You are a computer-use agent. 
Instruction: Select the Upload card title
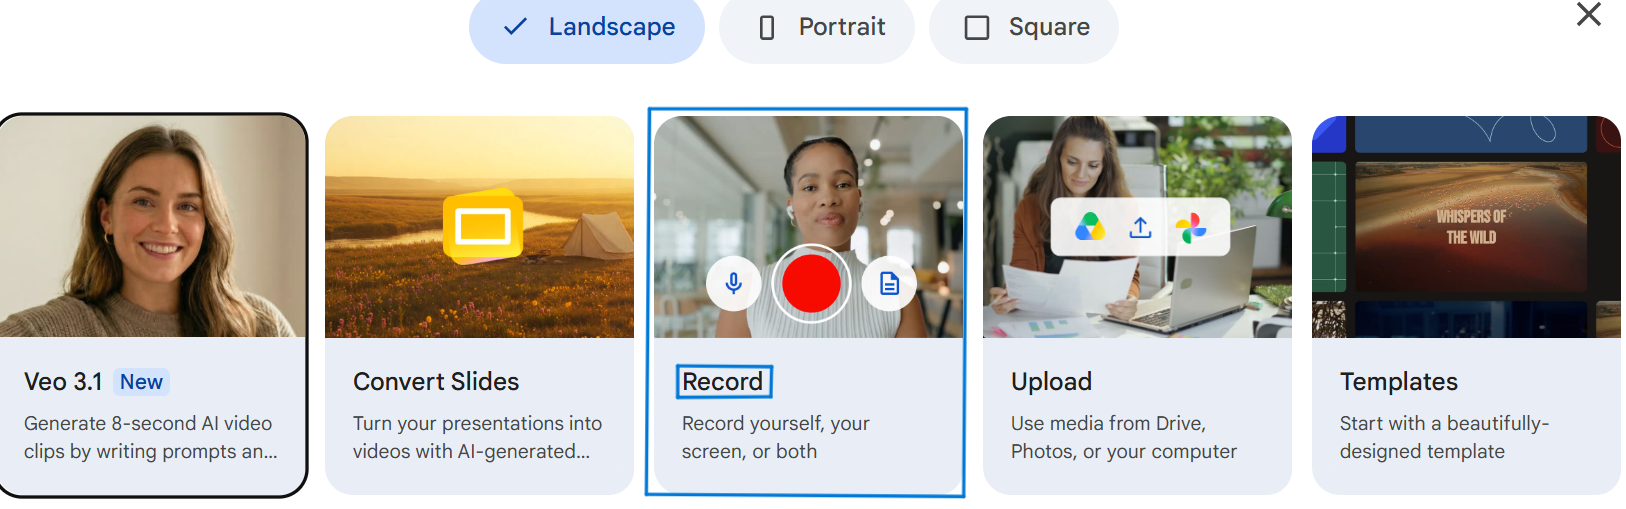click(x=1051, y=381)
